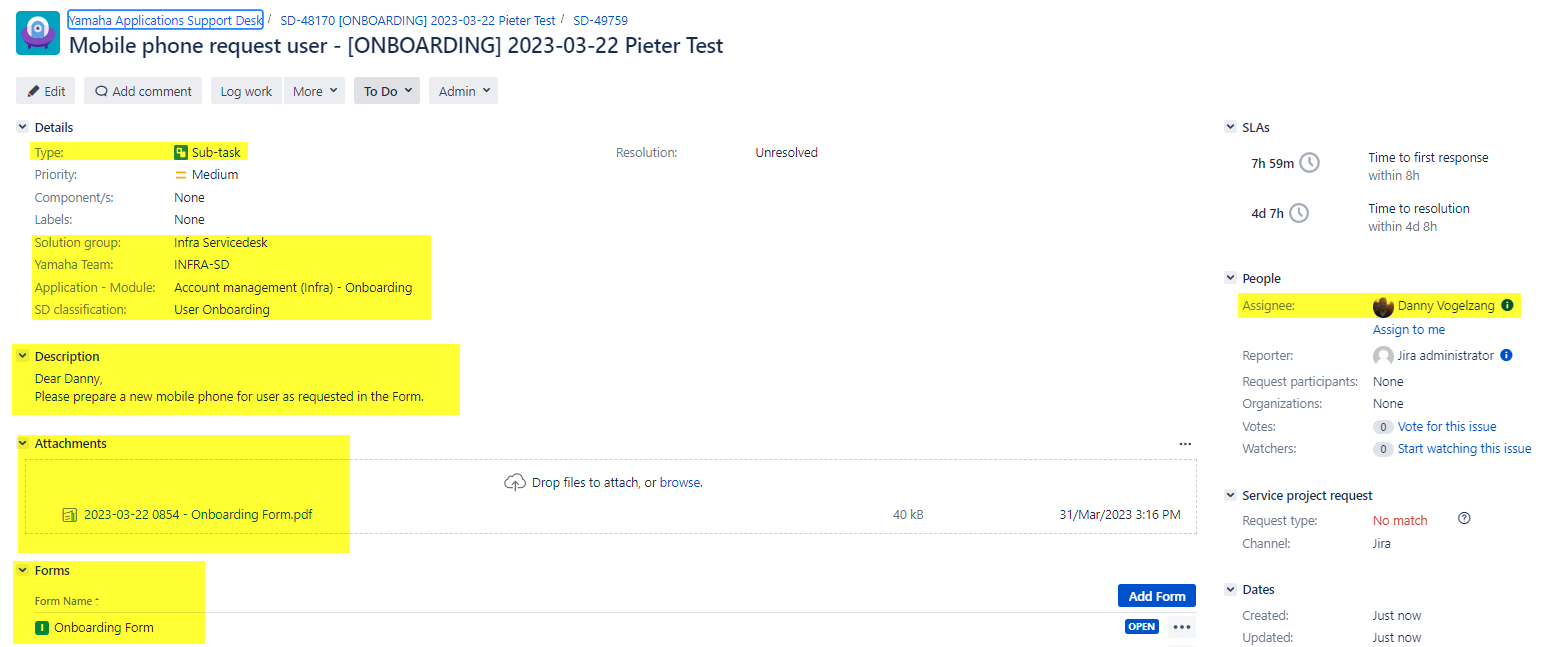The image size is (1557, 647).
Task: Open the Attachments section options menu
Action: coord(1185,444)
